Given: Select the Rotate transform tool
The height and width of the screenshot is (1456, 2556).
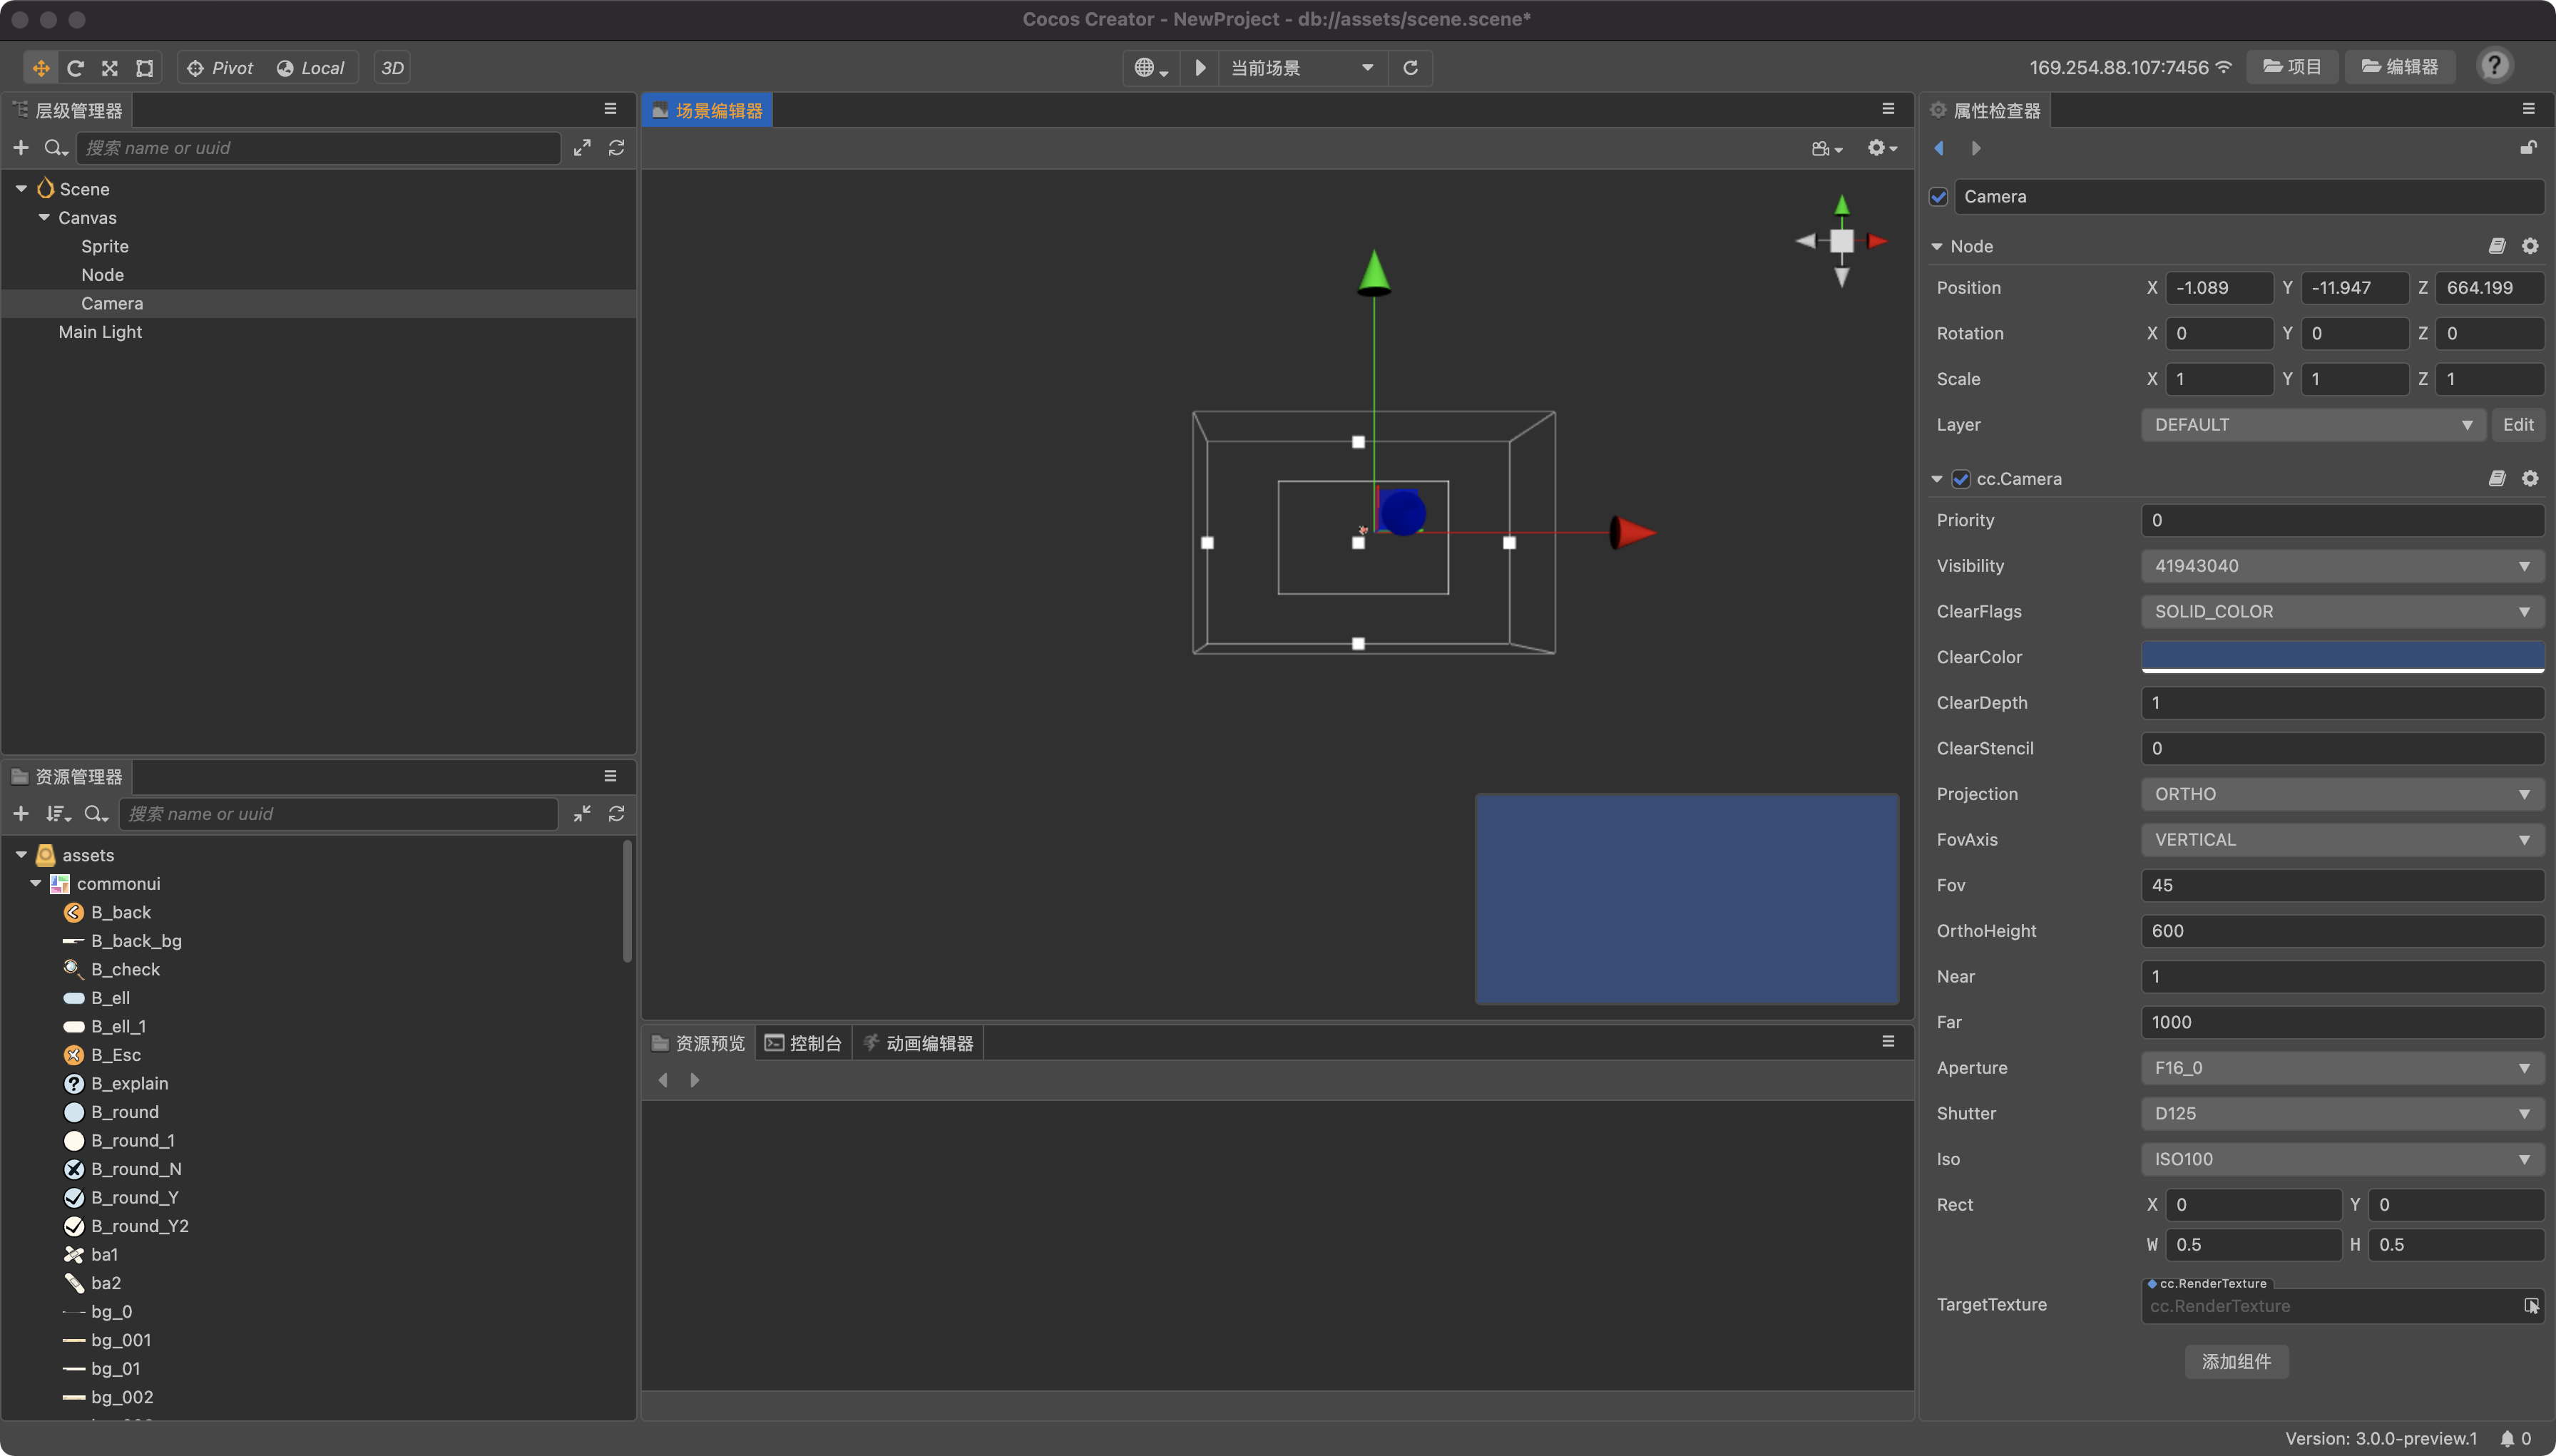Looking at the screenshot, I should [75, 68].
